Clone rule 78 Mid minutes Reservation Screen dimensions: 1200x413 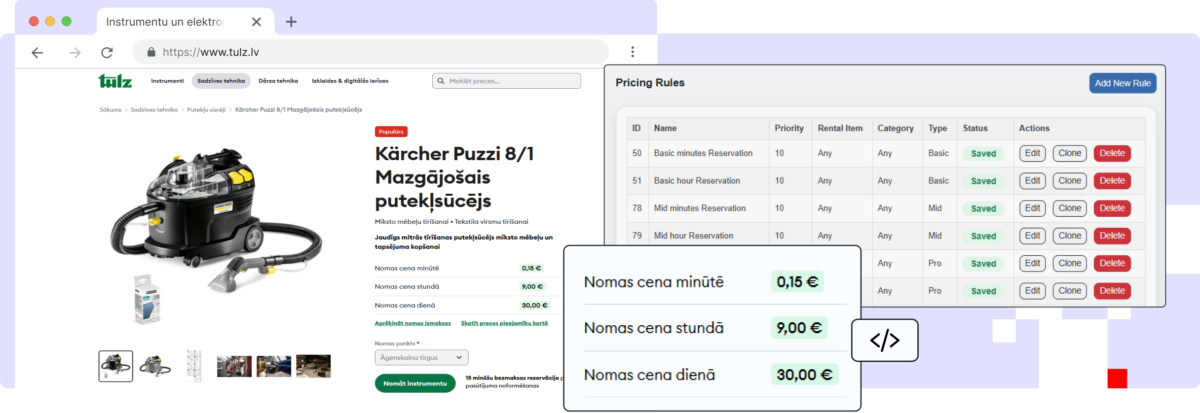pyautogui.click(x=1070, y=208)
